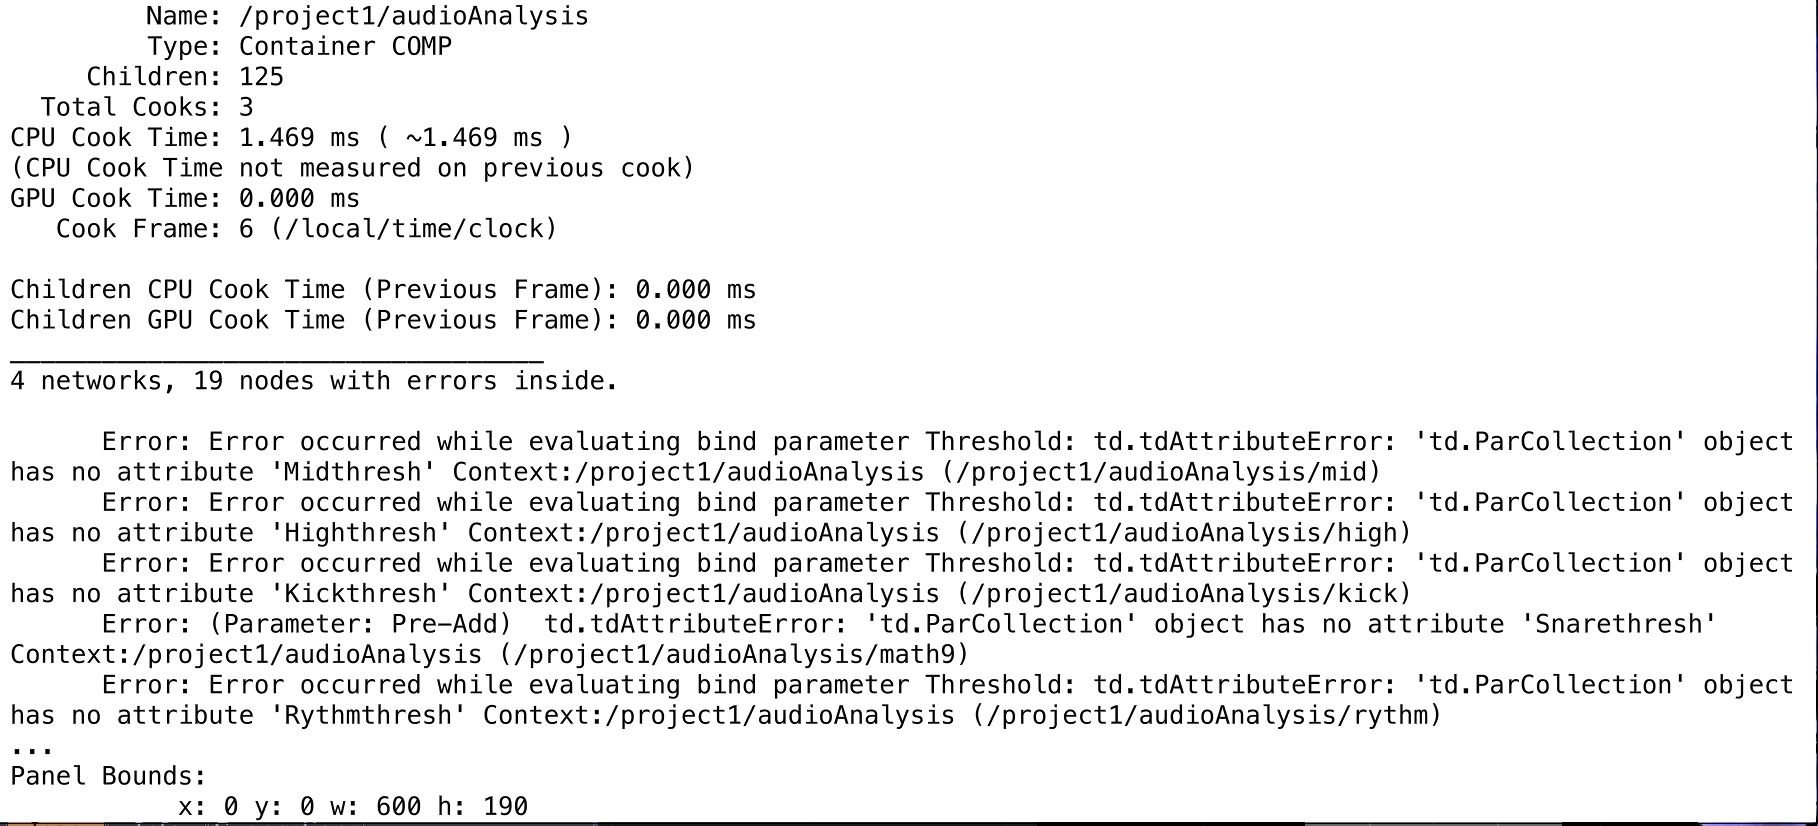
Task: Click the GPU Cook Time 0.000 ms value
Action: (x=299, y=199)
